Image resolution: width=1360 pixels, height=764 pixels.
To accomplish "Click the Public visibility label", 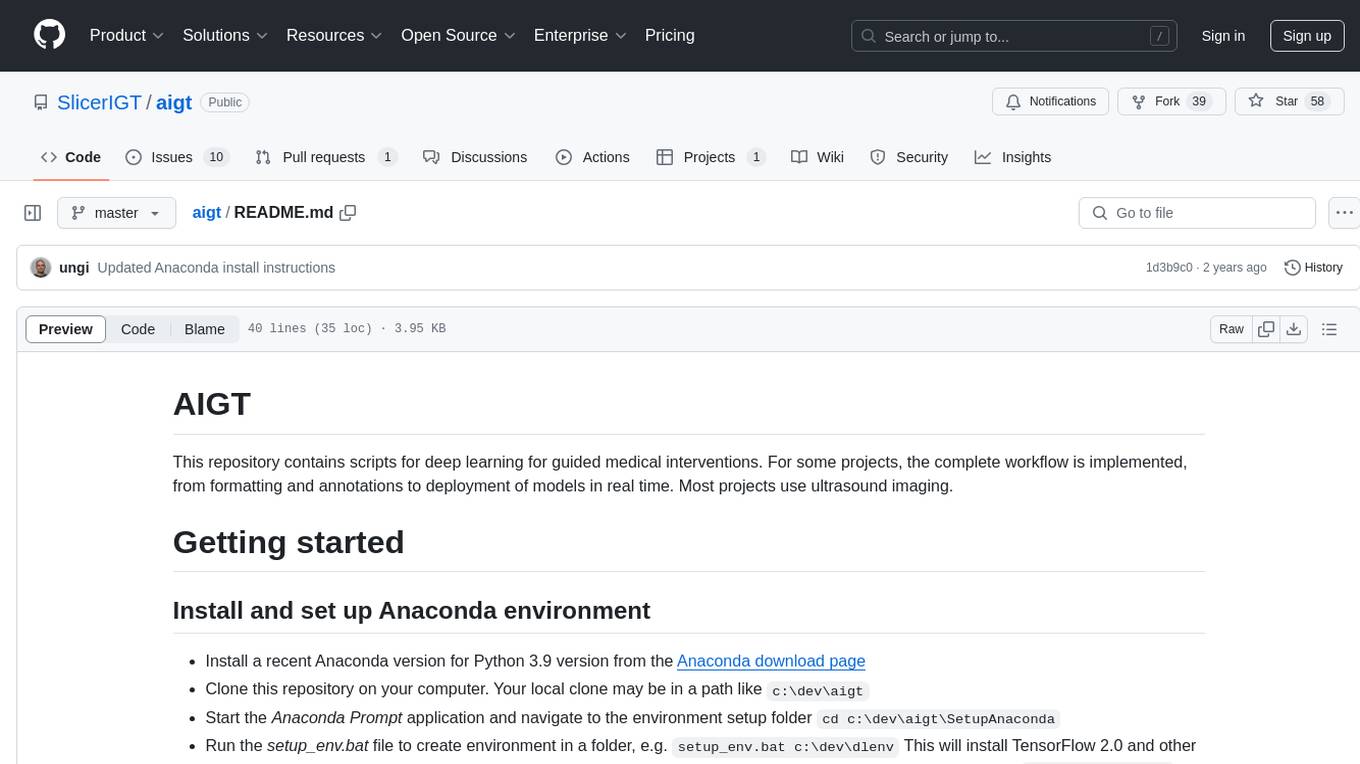I will [x=225, y=102].
